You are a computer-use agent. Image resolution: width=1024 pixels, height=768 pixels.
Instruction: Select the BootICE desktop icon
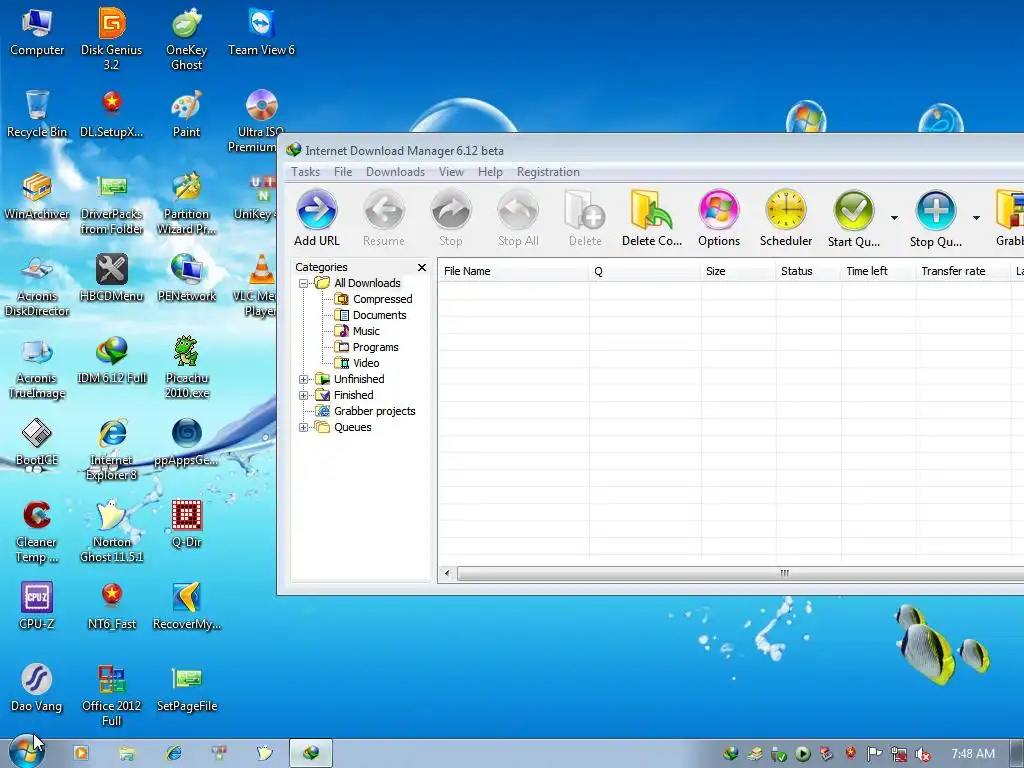pos(37,442)
